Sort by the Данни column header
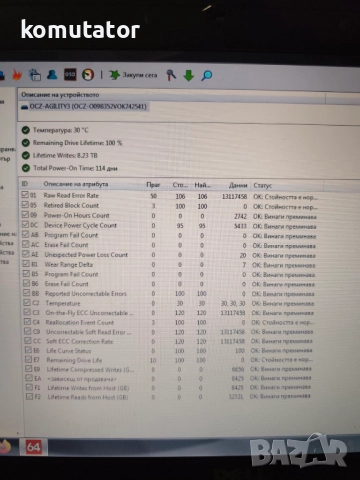 pos(238,185)
